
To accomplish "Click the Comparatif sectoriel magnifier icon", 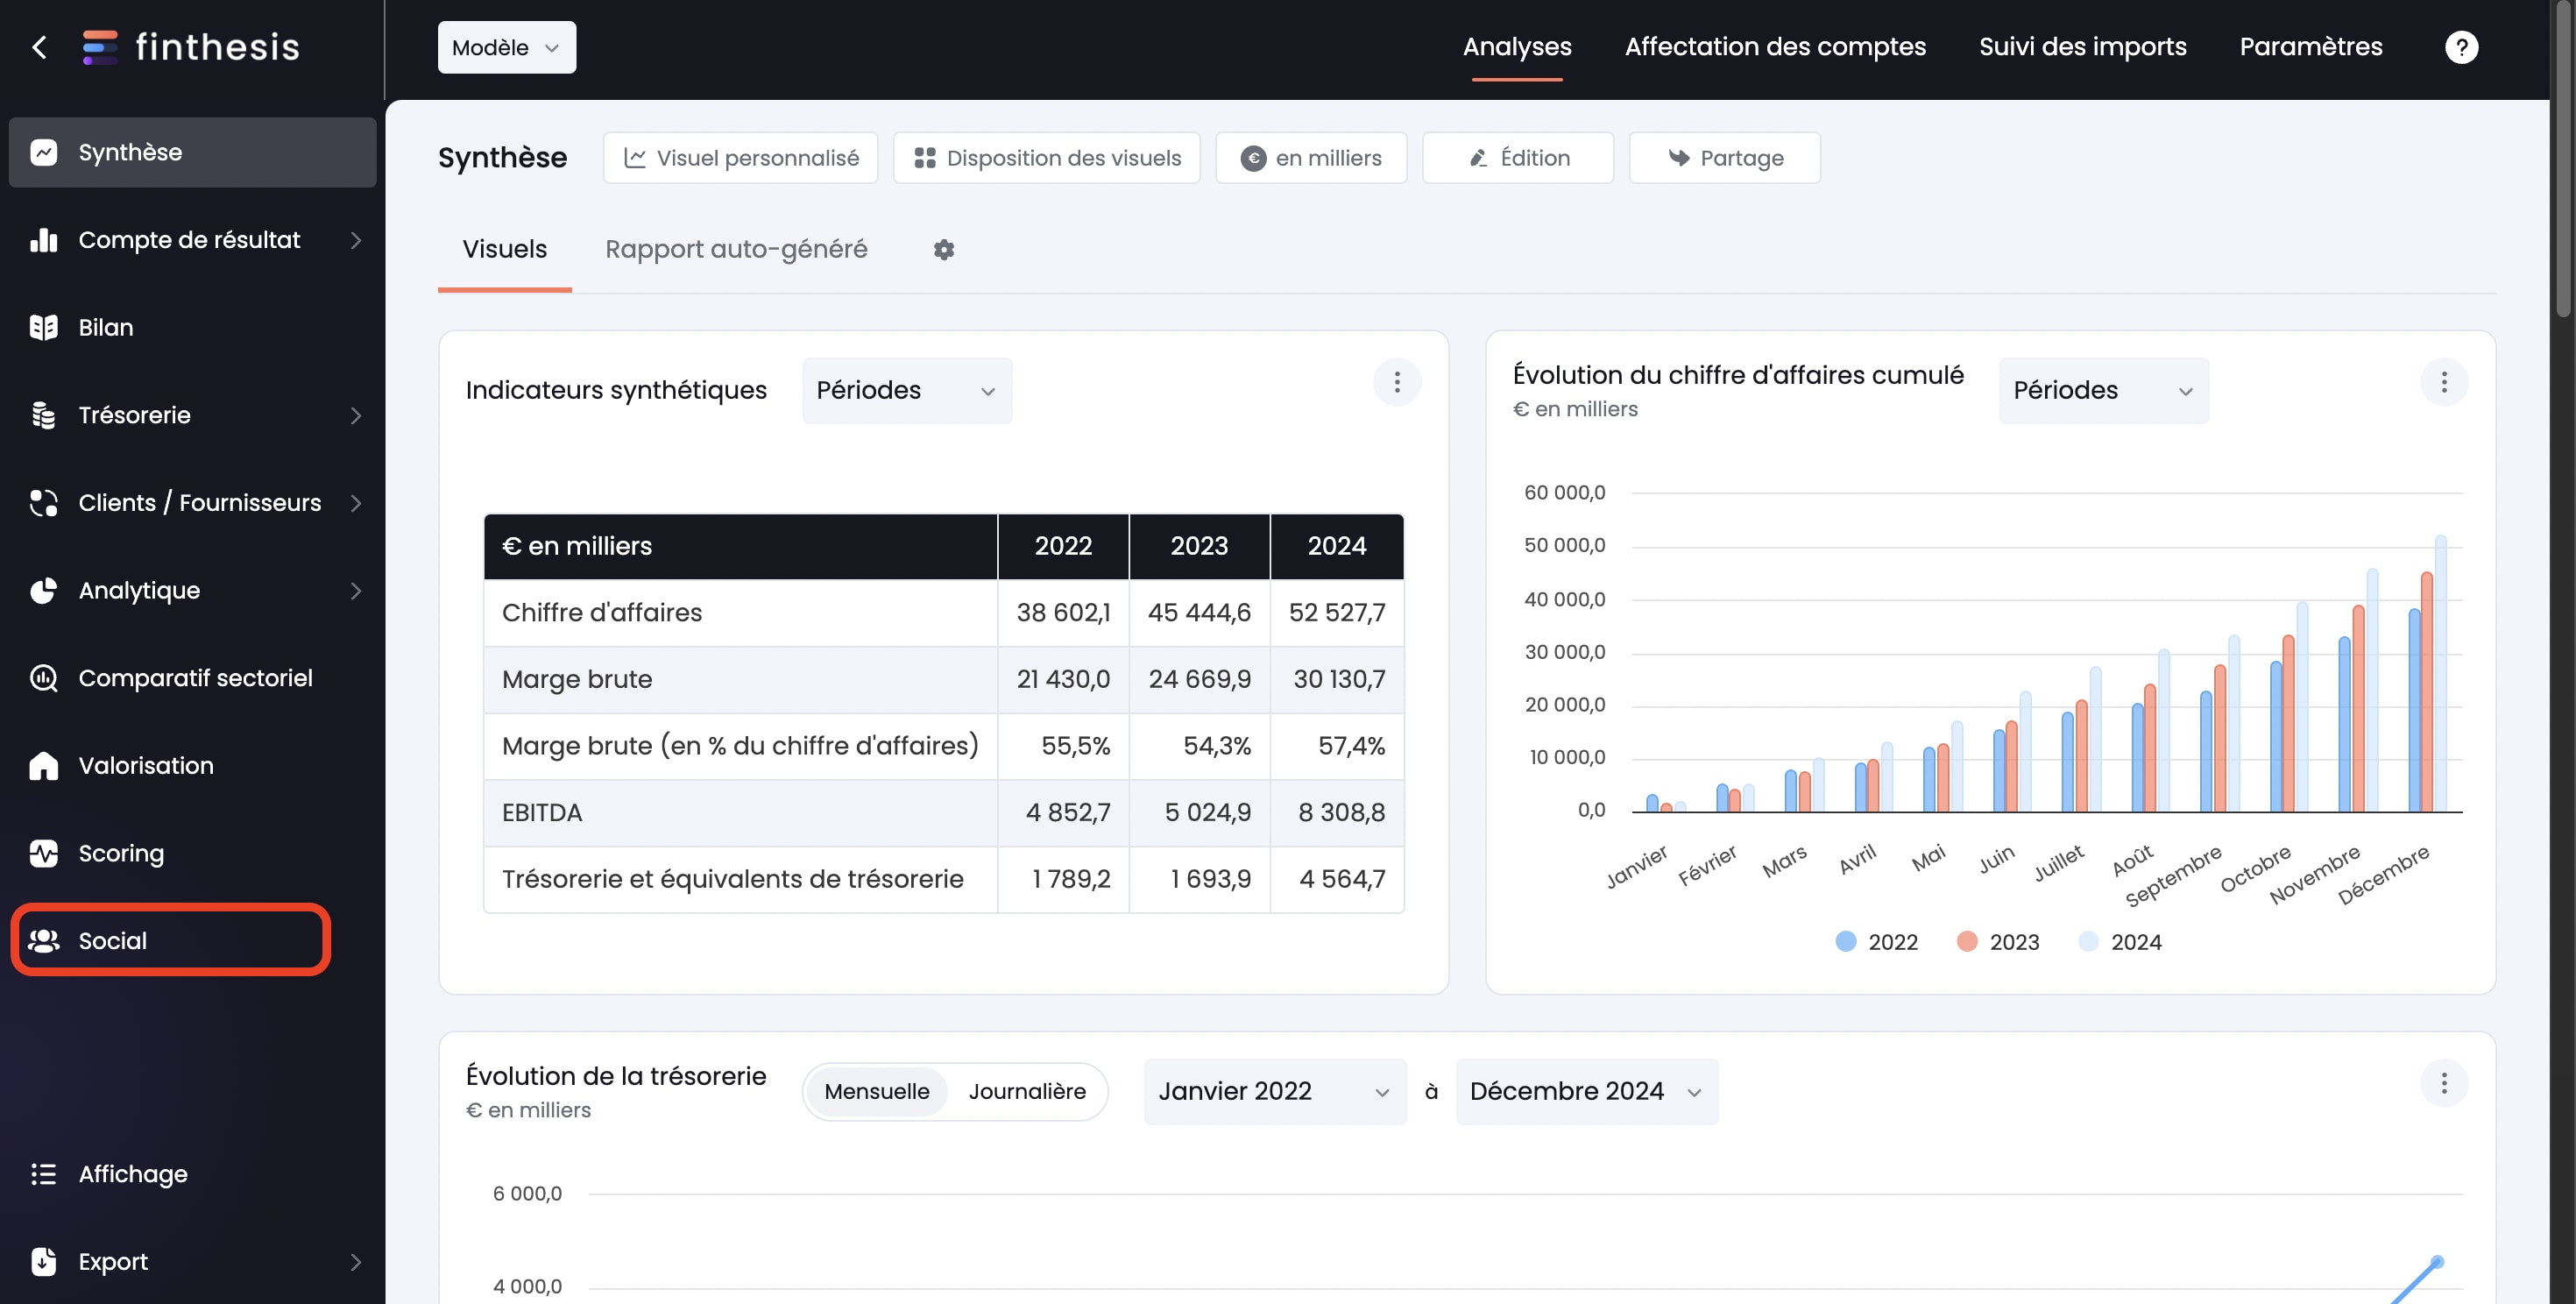I will click(x=43, y=678).
